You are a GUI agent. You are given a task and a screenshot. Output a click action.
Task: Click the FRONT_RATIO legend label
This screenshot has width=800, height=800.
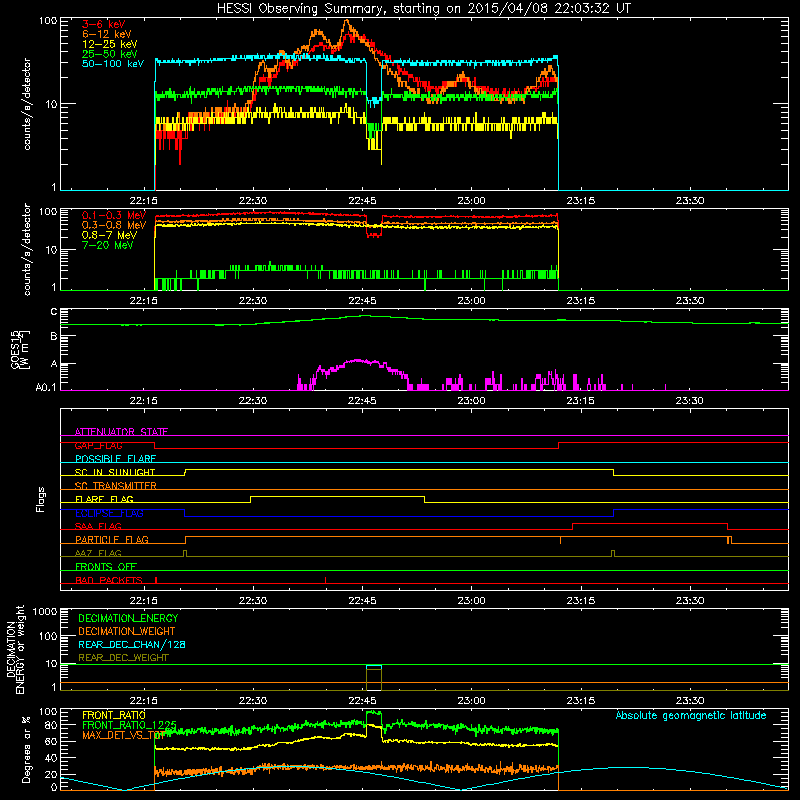tap(114, 715)
